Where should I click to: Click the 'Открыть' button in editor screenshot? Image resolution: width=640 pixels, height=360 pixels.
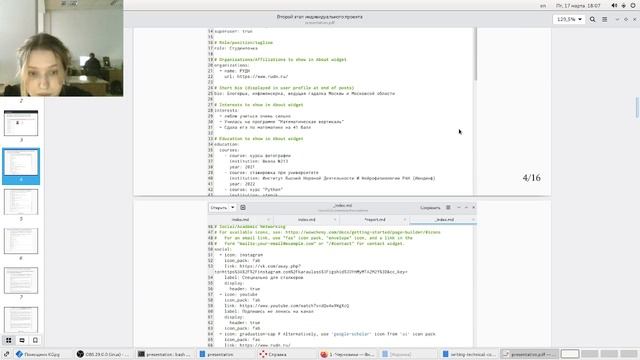219,208
